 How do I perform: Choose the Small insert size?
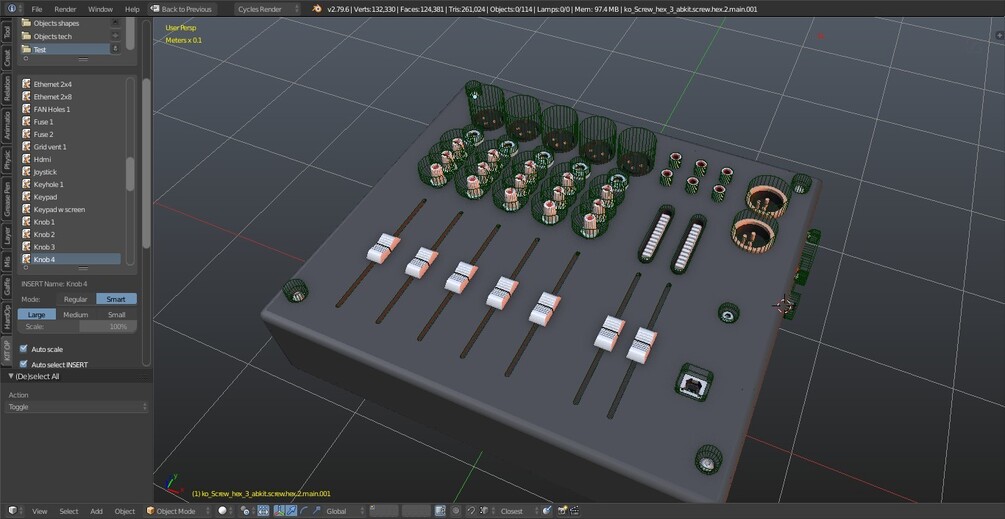(116, 315)
